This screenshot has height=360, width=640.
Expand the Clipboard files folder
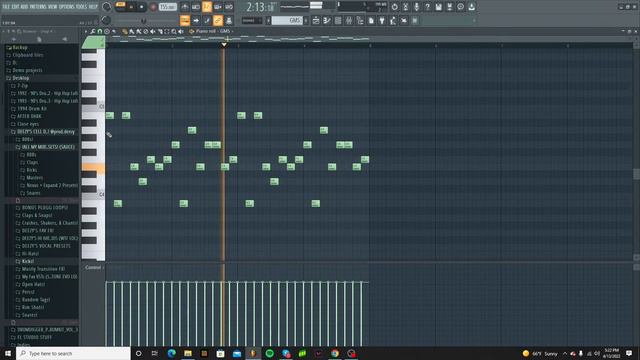pos(28,55)
